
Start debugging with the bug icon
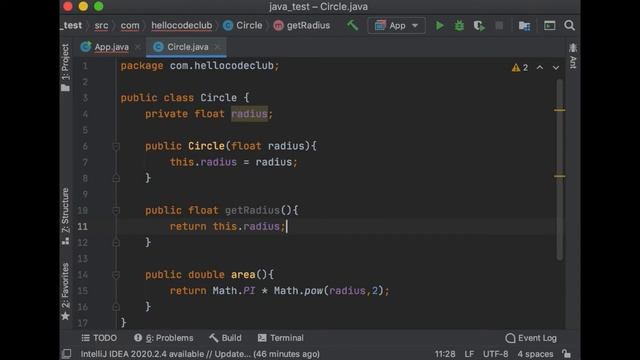click(x=459, y=26)
